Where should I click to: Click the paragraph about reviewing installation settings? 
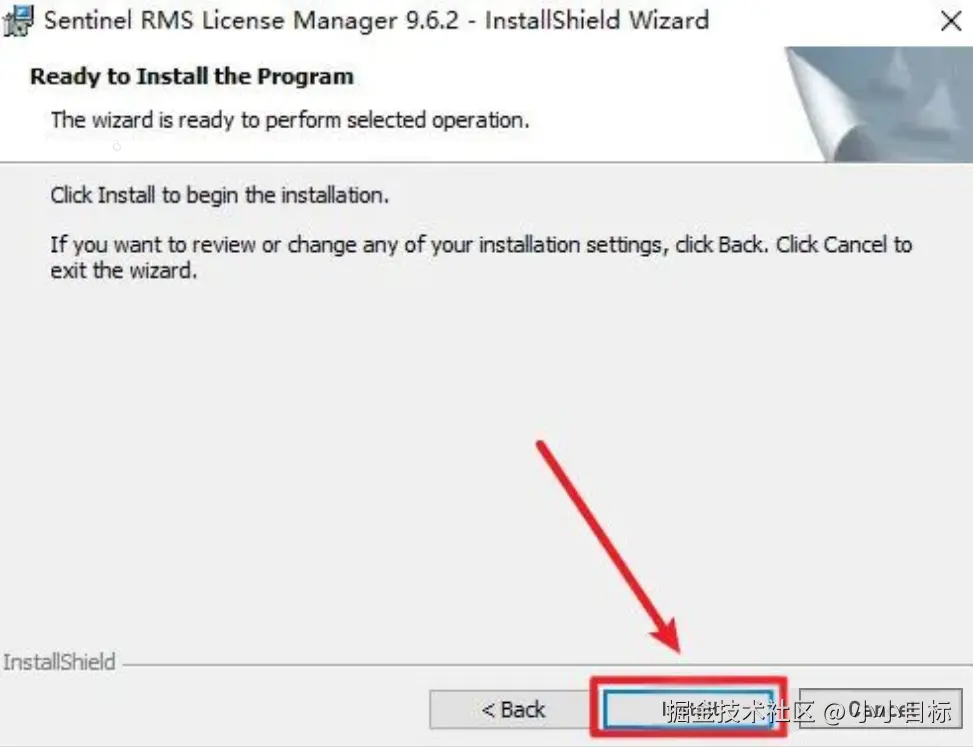pyautogui.click(x=481, y=257)
